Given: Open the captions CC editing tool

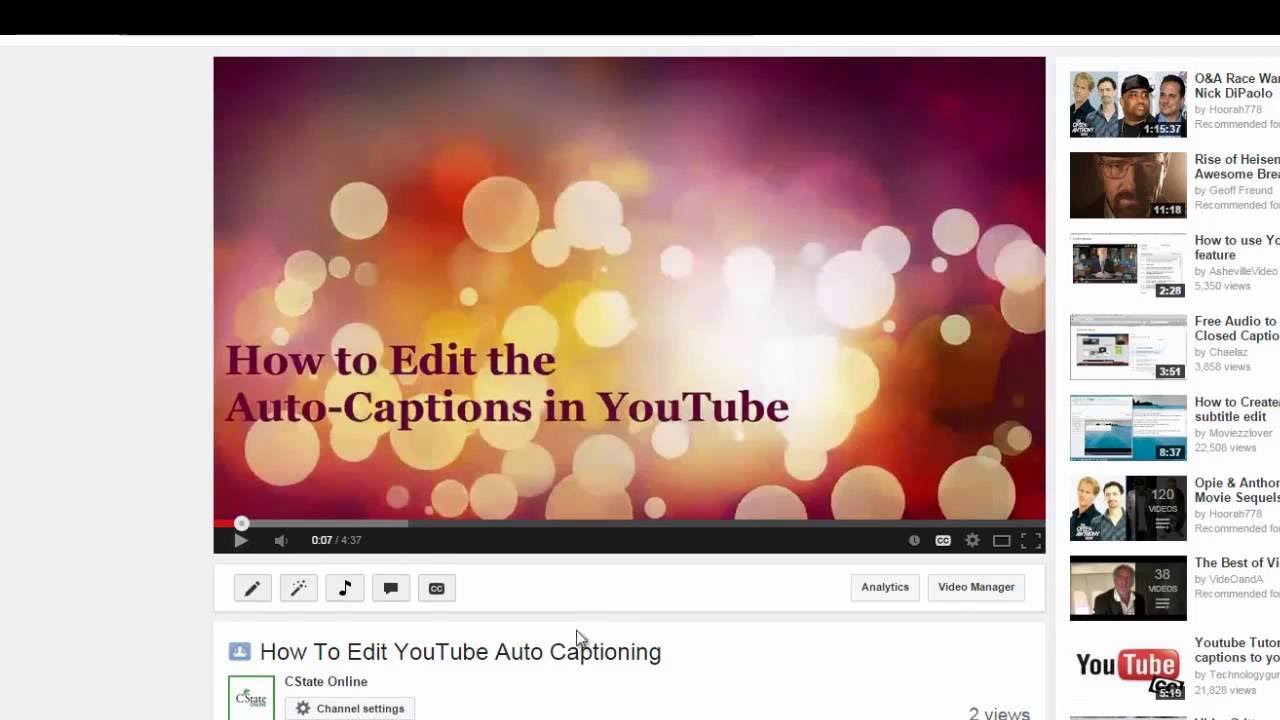Looking at the screenshot, I should tap(436, 588).
